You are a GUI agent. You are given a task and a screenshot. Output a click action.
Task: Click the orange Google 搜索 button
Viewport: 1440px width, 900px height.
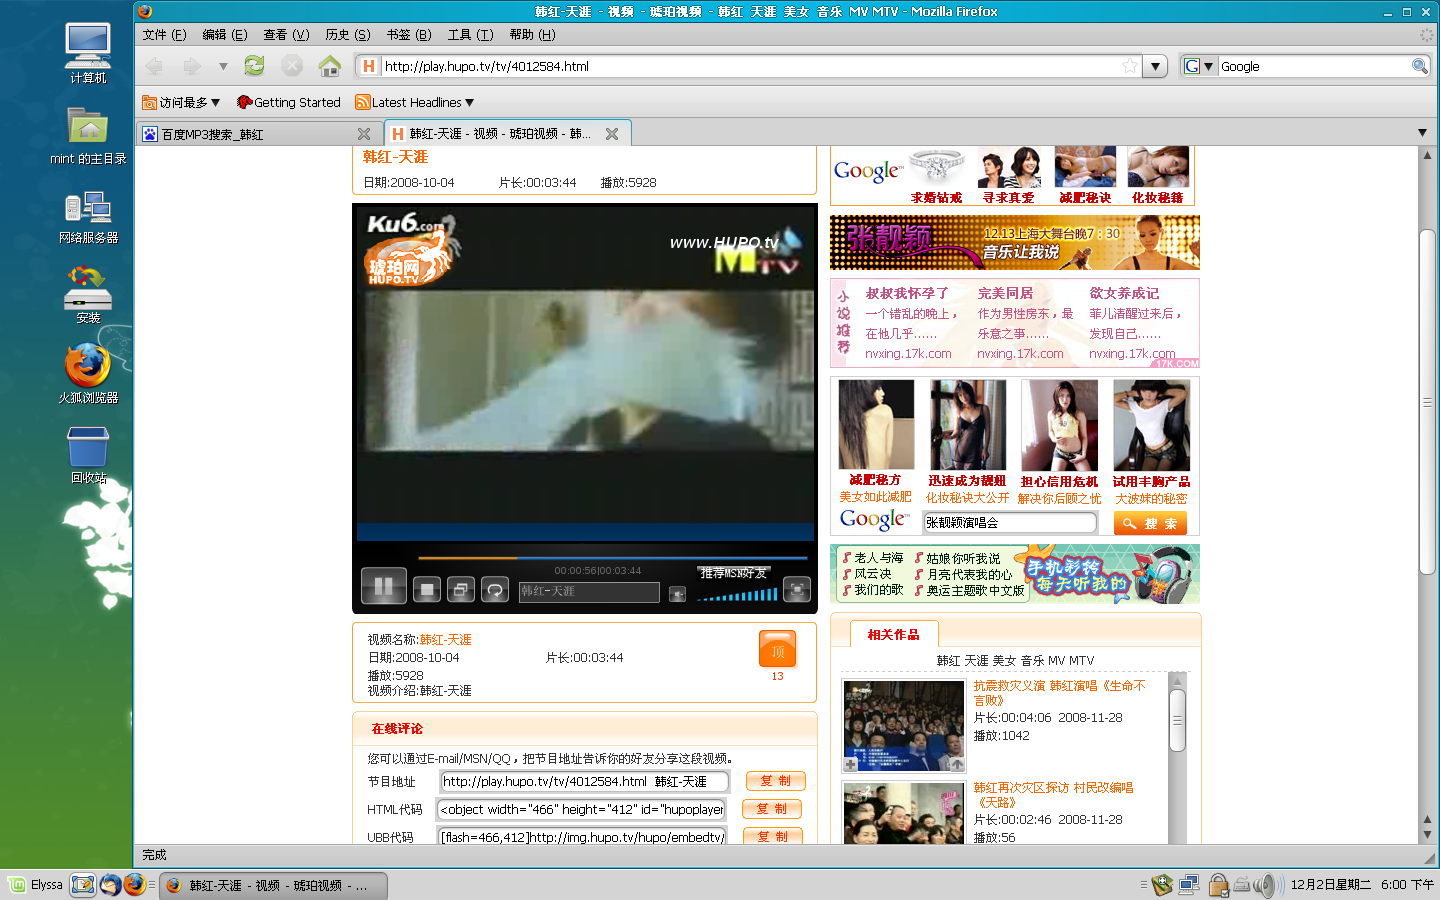1150,523
